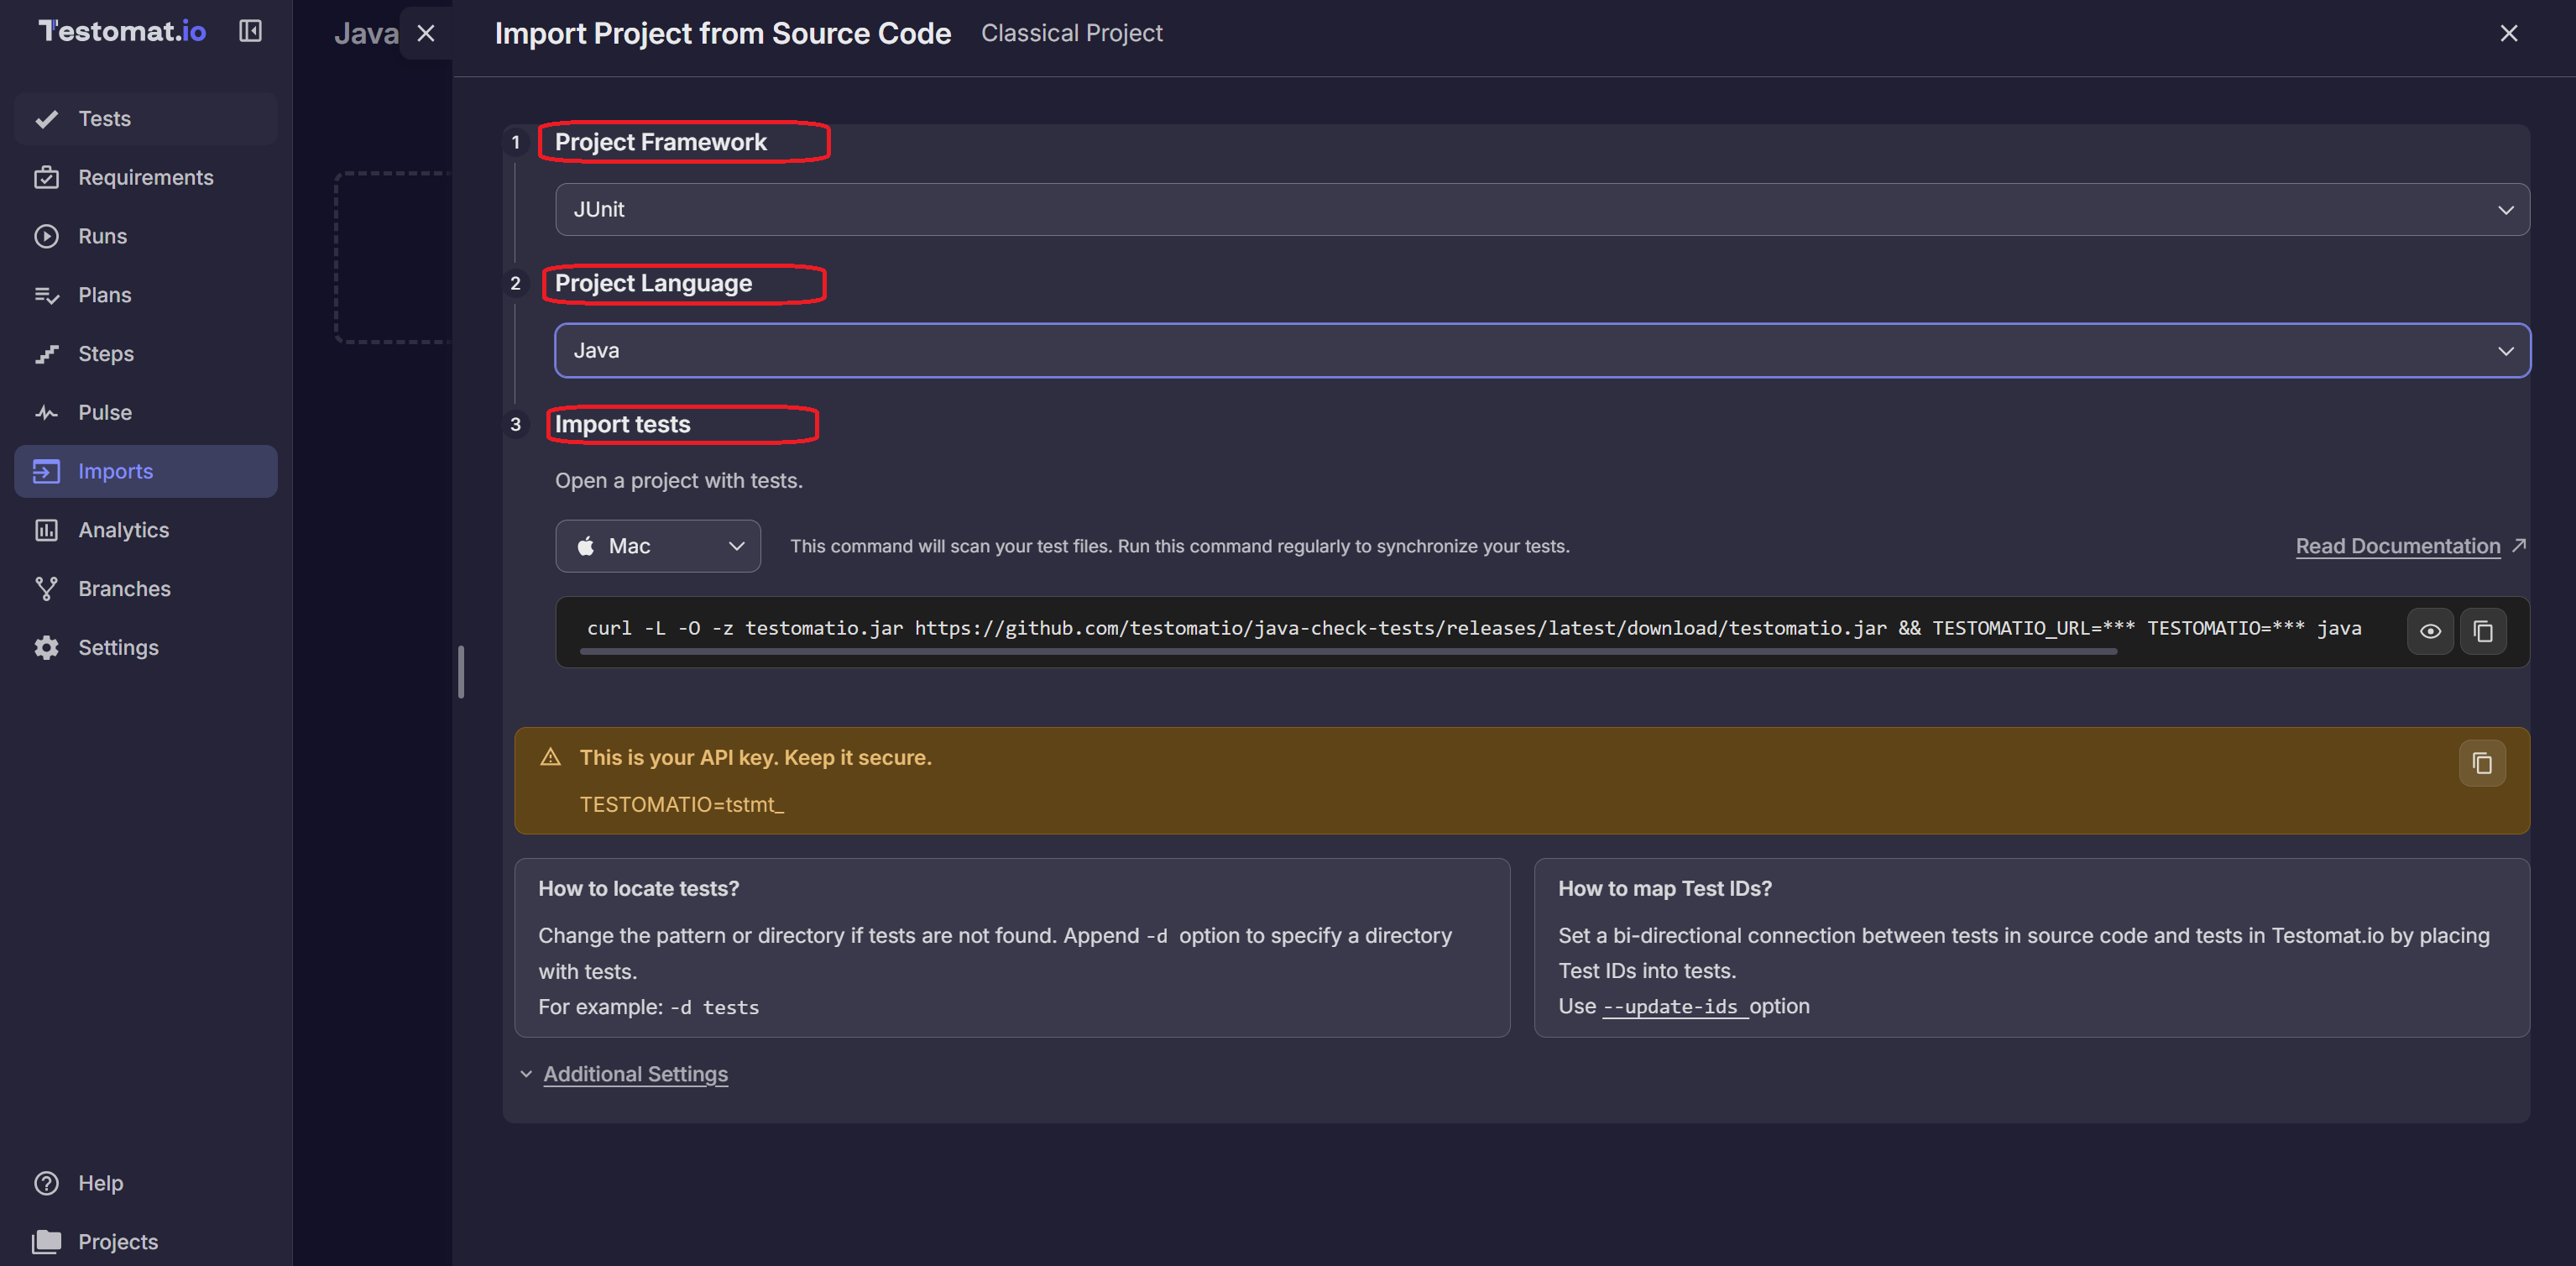Expand Additional Settings
Screen dimensions: 2576x1266
click(x=635, y=1074)
